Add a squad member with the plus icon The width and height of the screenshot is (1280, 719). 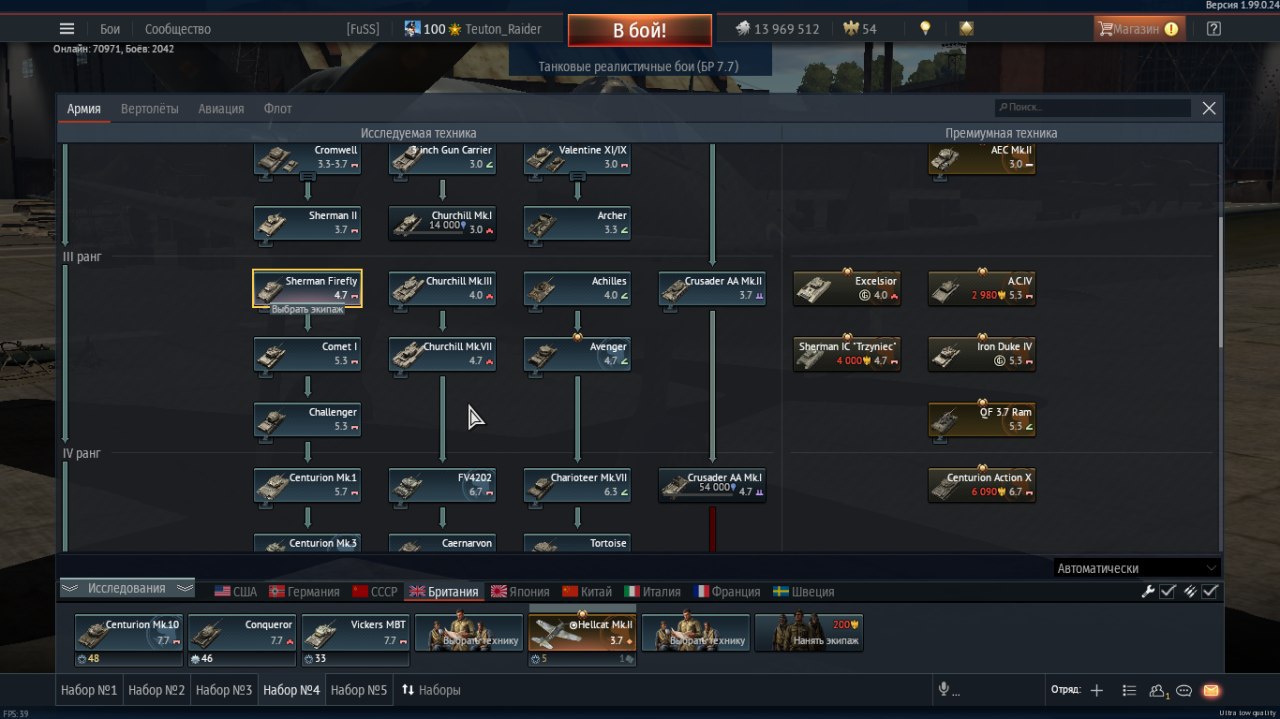(x=1096, y=690)
